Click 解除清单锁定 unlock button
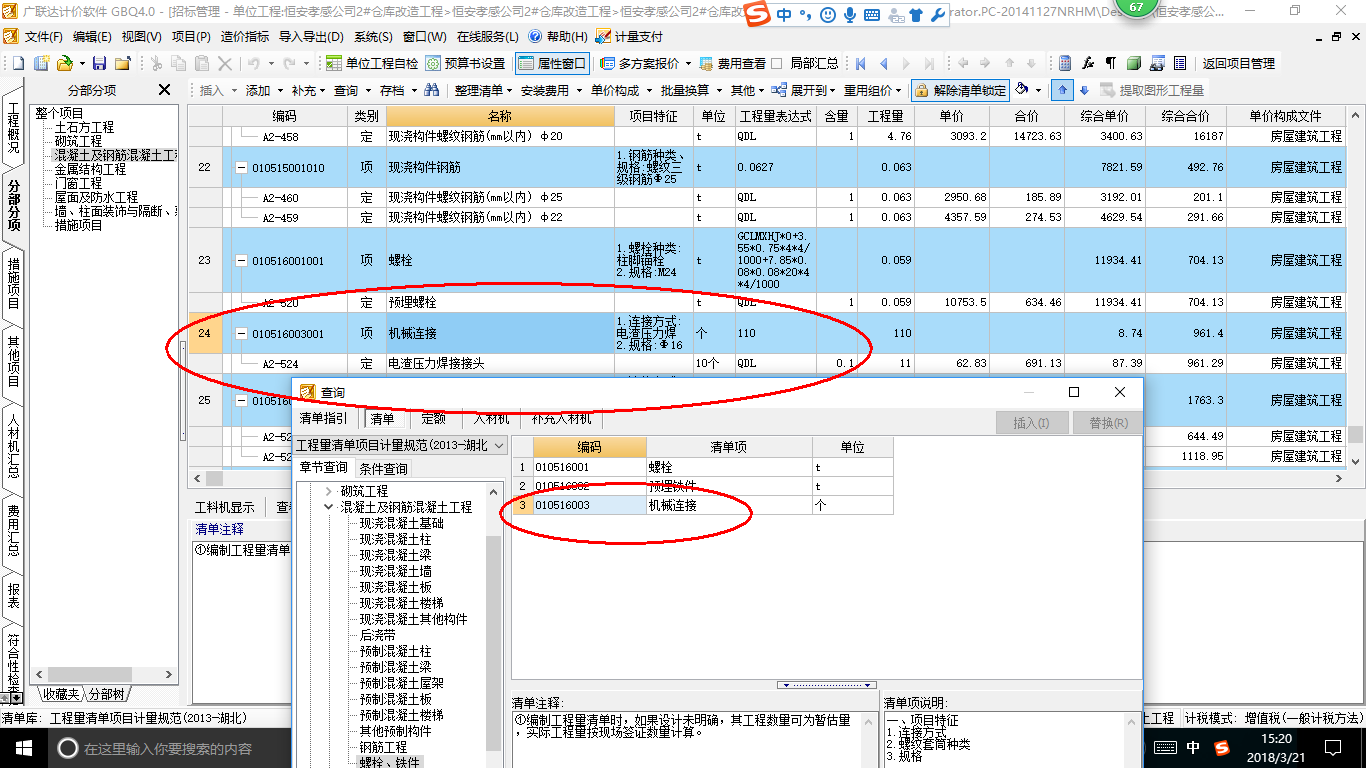 [x=960, y=90]
